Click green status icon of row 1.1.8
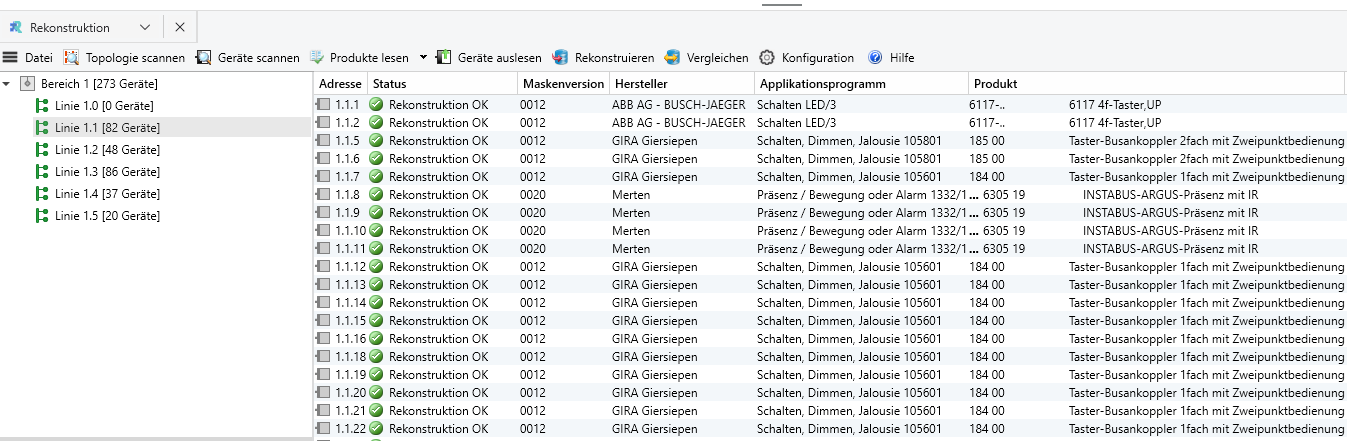 click(376, 194)
